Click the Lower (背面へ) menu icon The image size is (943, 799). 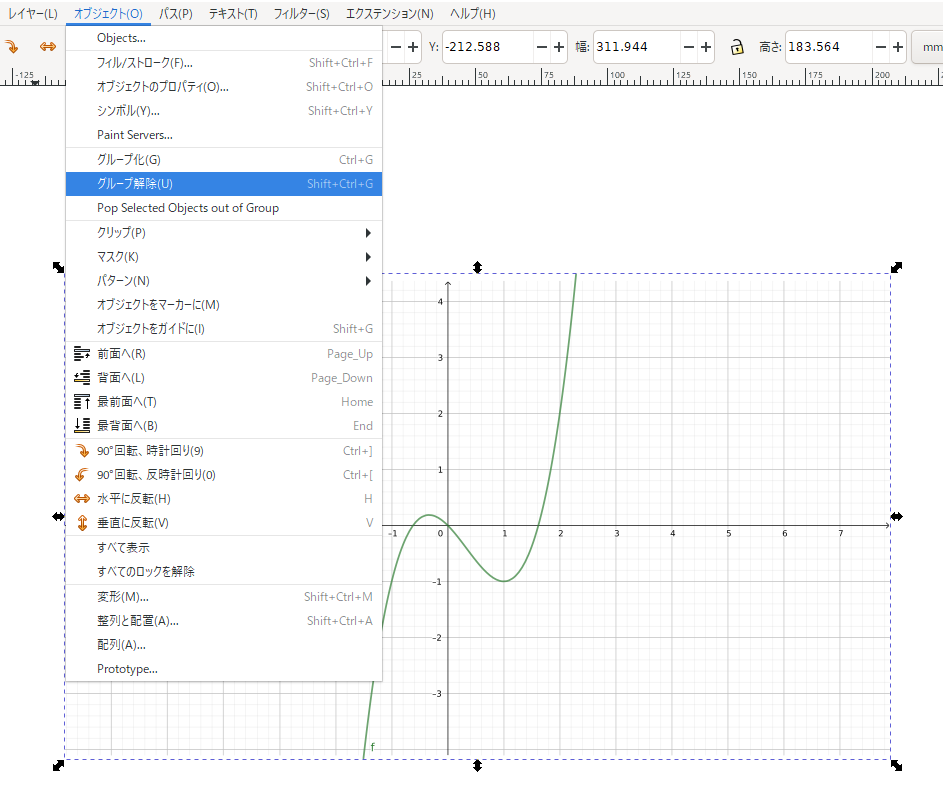click(82, 378)
